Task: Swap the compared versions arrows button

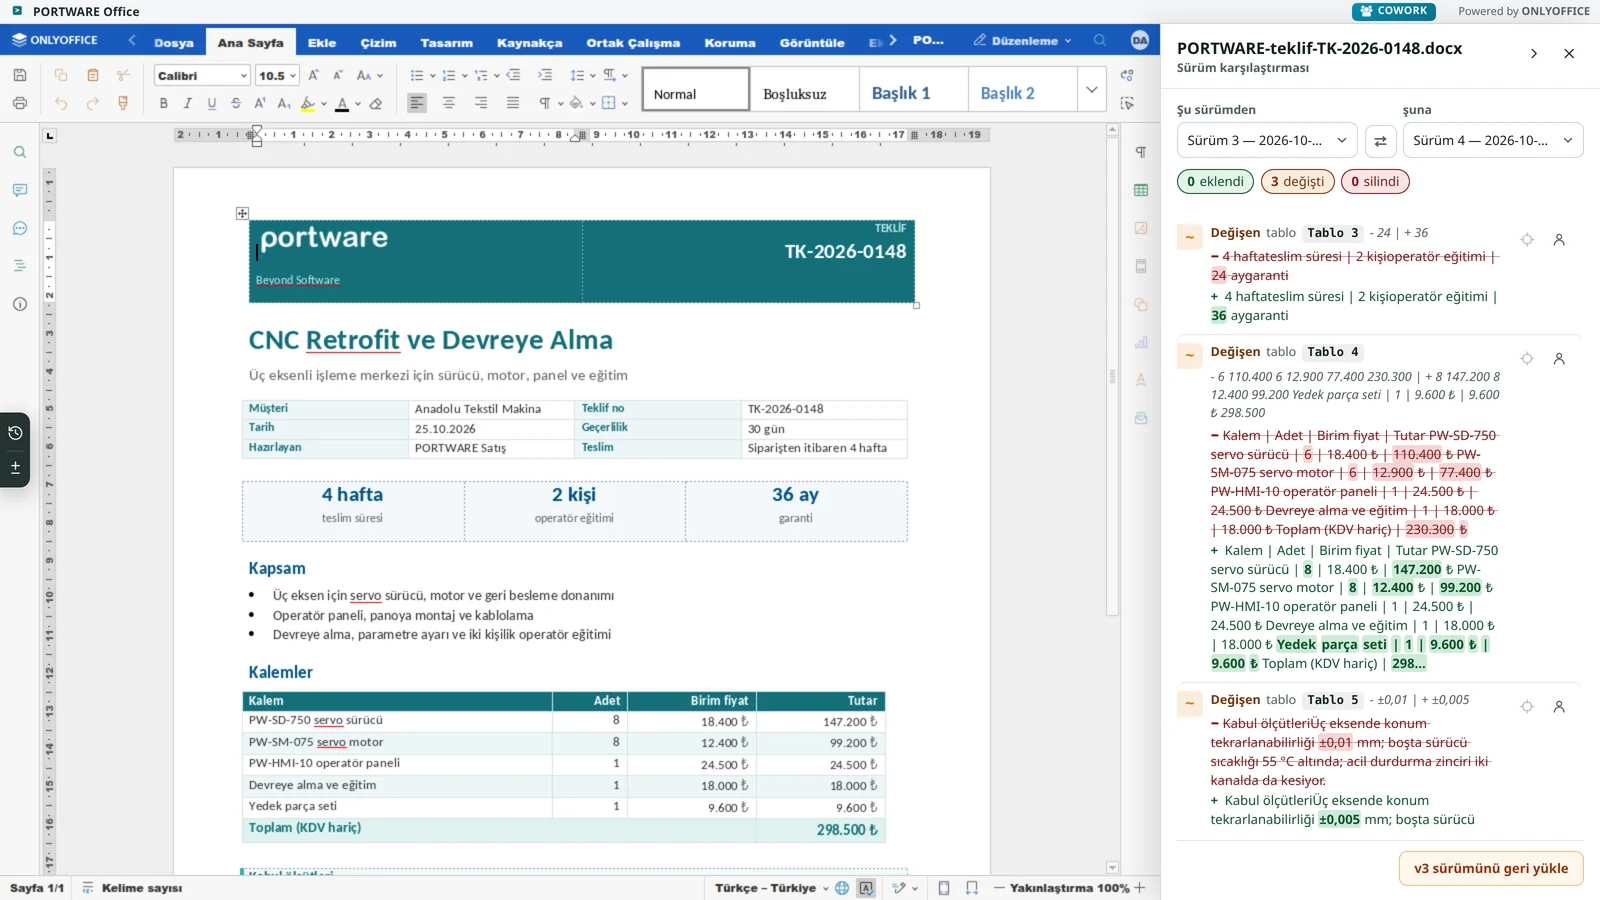Action: coord(1380,141)
